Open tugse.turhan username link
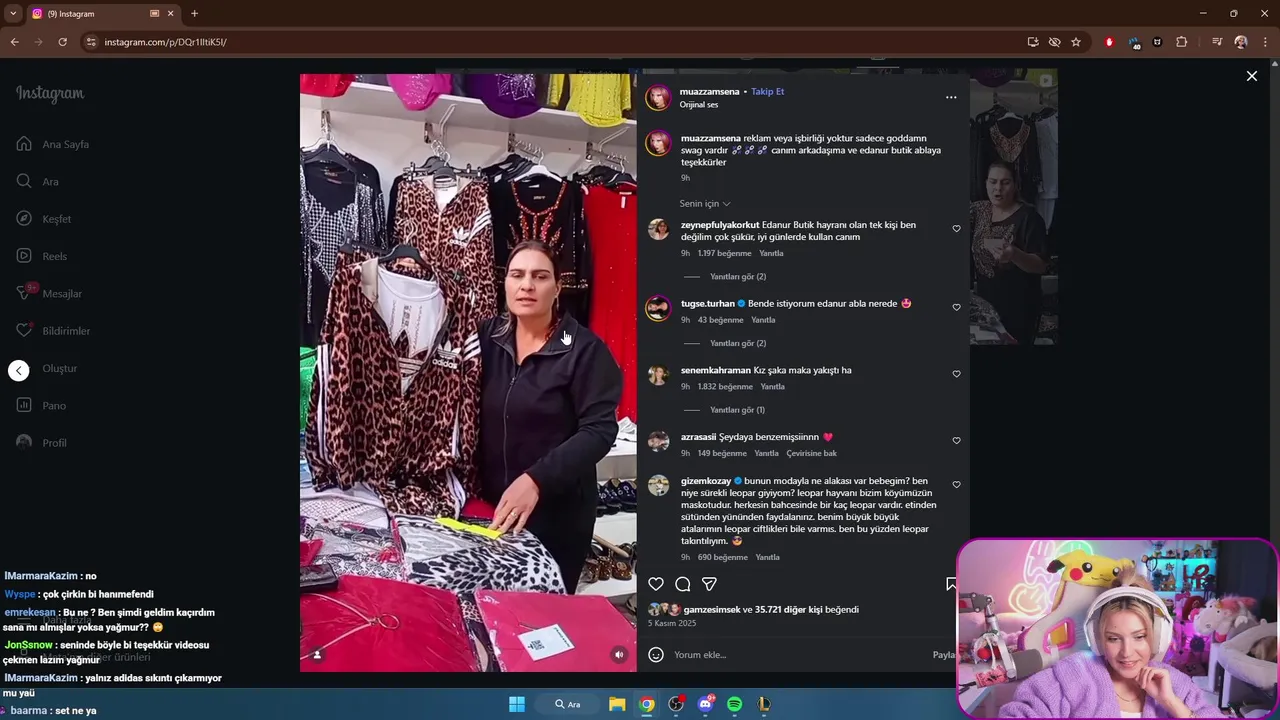1280x720 pixels. click(708, 303)
